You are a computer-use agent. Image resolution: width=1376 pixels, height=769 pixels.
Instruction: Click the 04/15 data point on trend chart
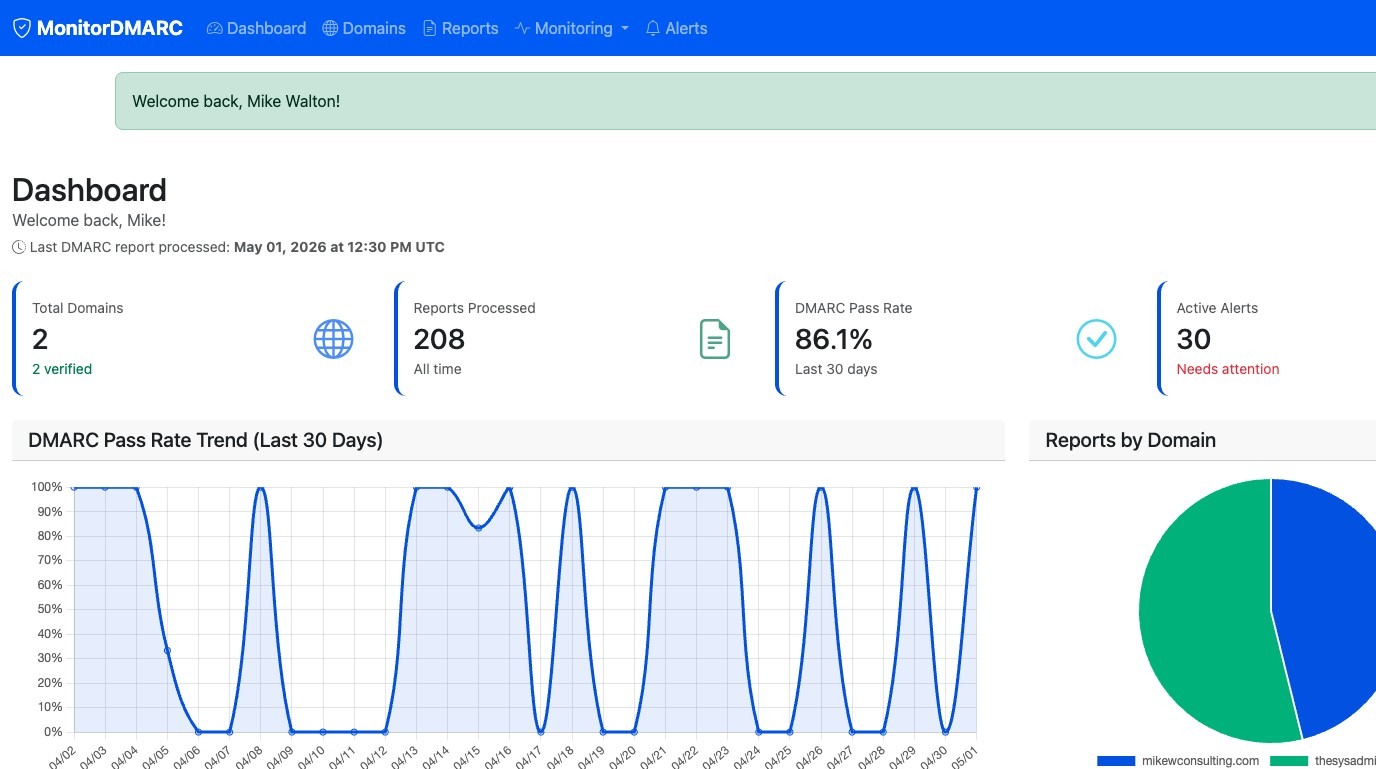(479, 528)
